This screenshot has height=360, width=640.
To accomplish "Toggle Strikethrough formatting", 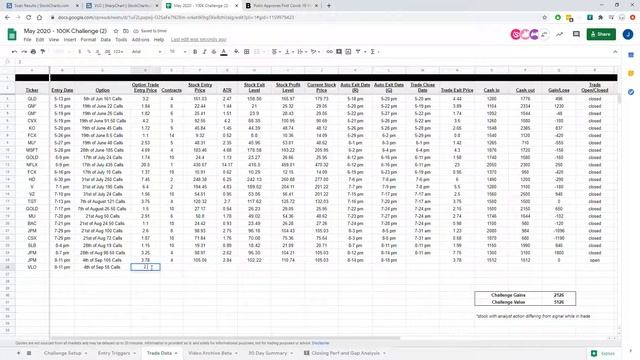I will coord(213,52).
